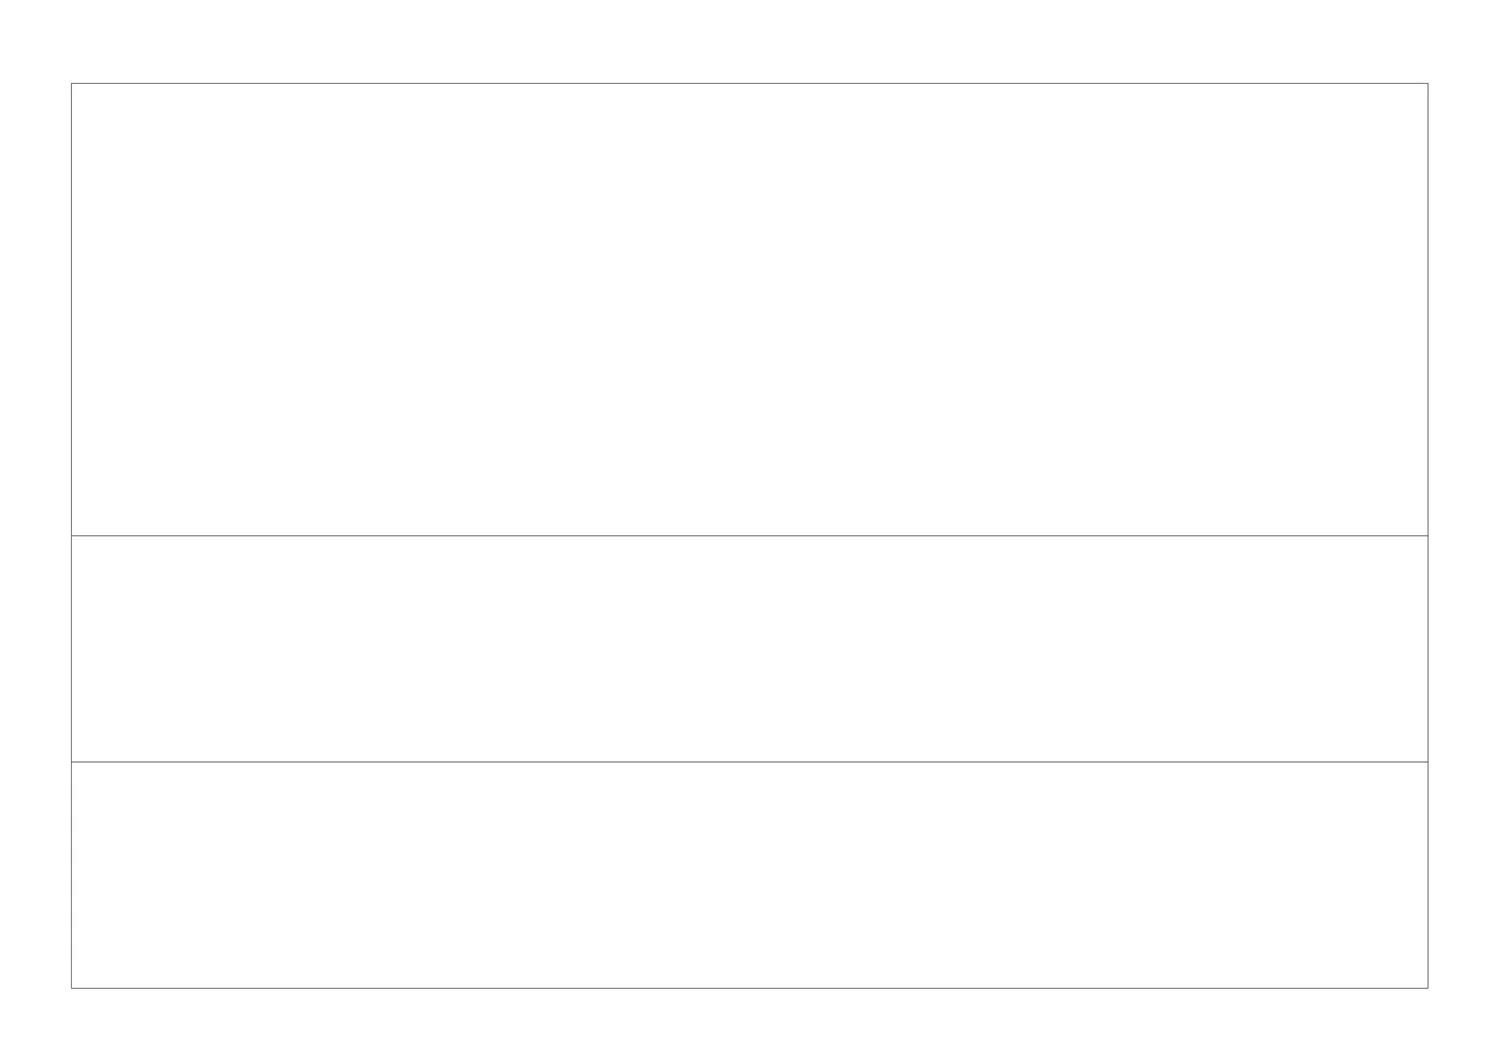Image resolution: width=1500 pixels, height=1061 pixels.
Task: Click inside the large top empty panel
Action: (x=750, y=309)
